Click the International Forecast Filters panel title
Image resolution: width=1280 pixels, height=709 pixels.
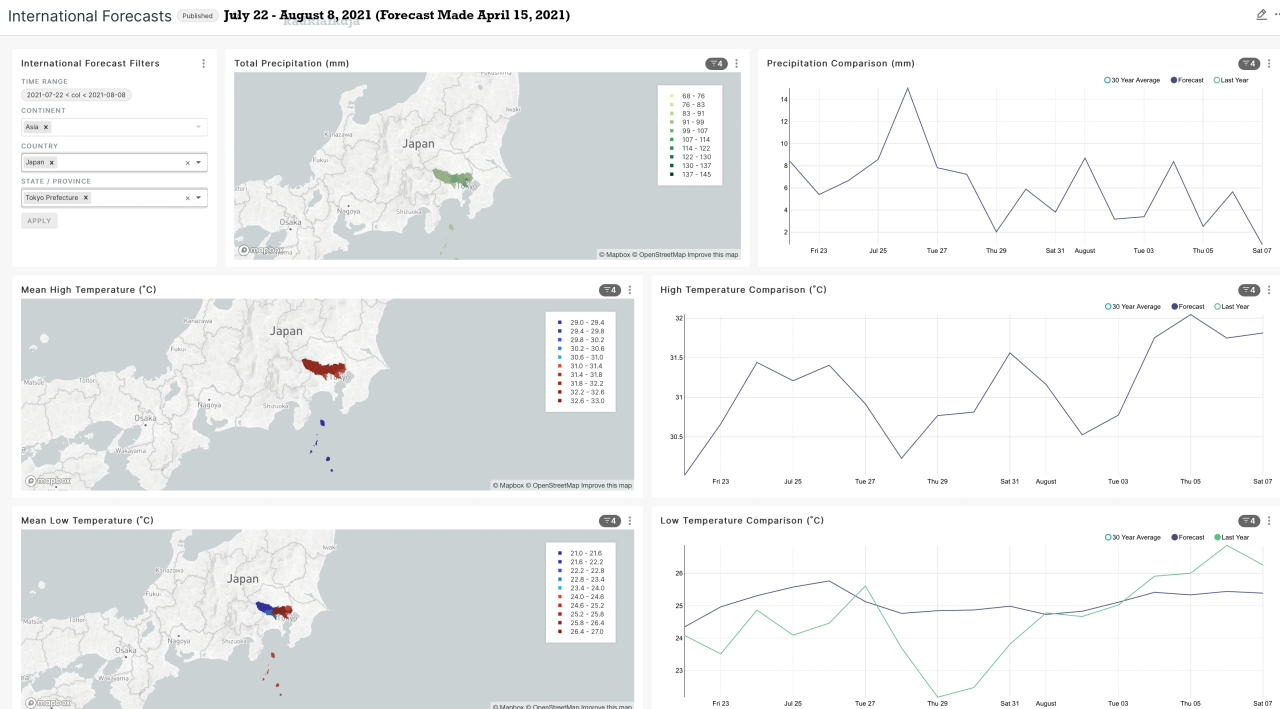tap(90, 63)
